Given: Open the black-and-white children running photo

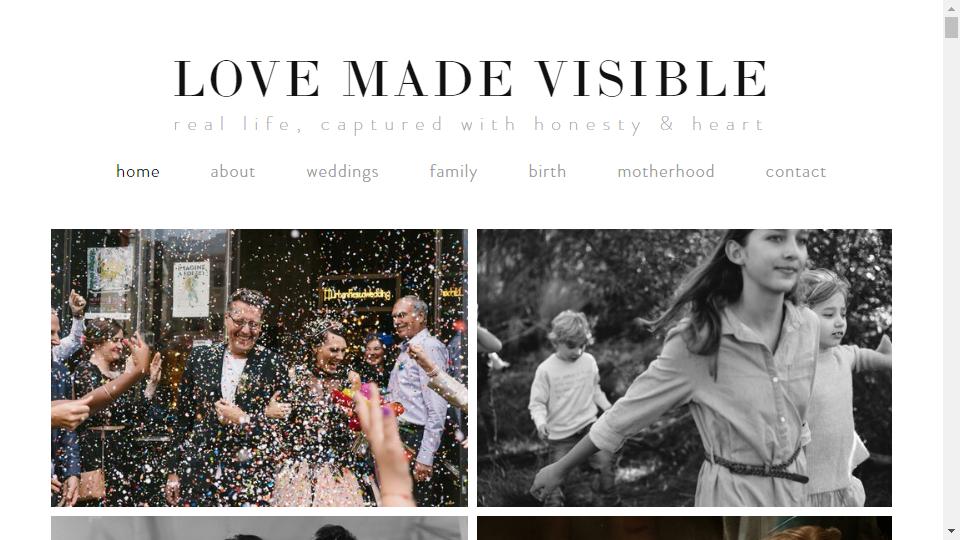Looking at the screenshot, I should (684, 367).
